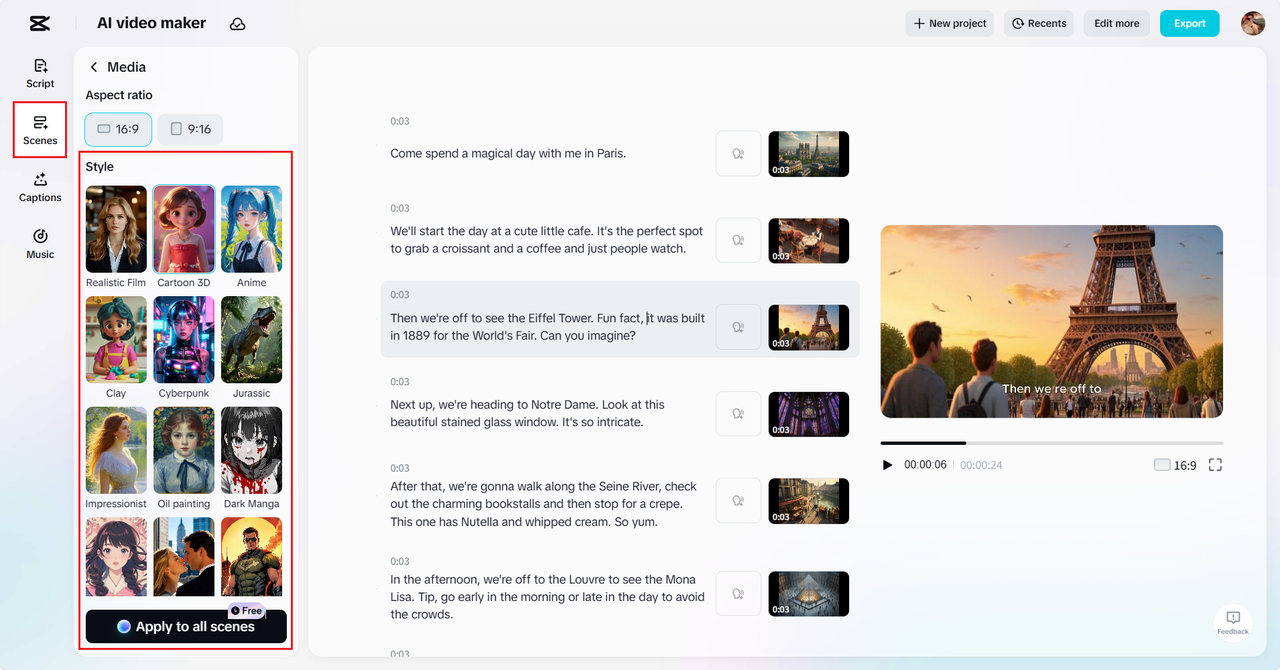Open the Seine River scene thumbnail
The height and width of the screenshot is (670, 1280).
click(808, 501)
